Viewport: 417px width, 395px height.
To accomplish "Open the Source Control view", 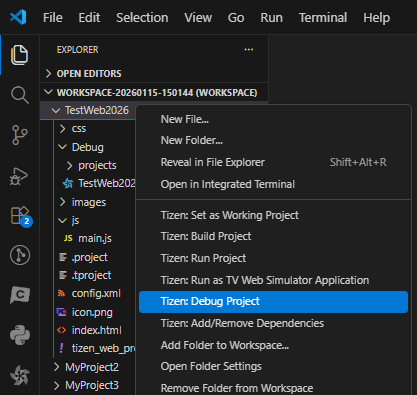I will click(20, 135).
